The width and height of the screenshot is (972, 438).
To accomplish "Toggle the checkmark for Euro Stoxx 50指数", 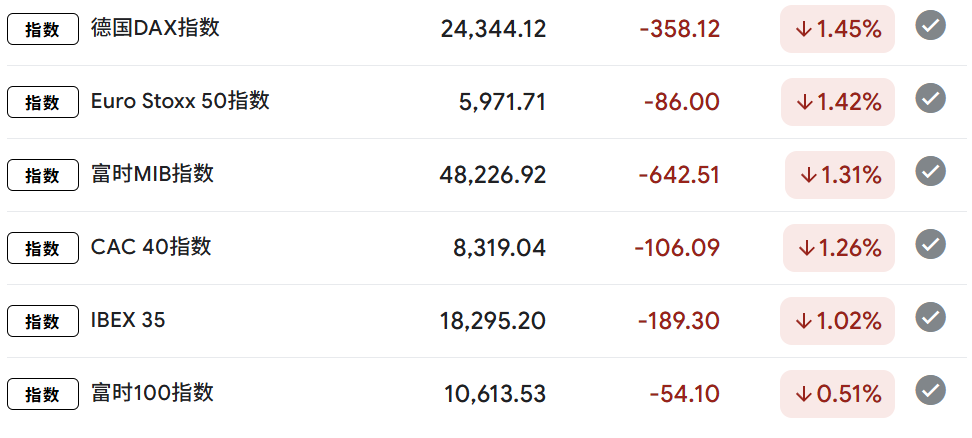I will tap(931, 99).
